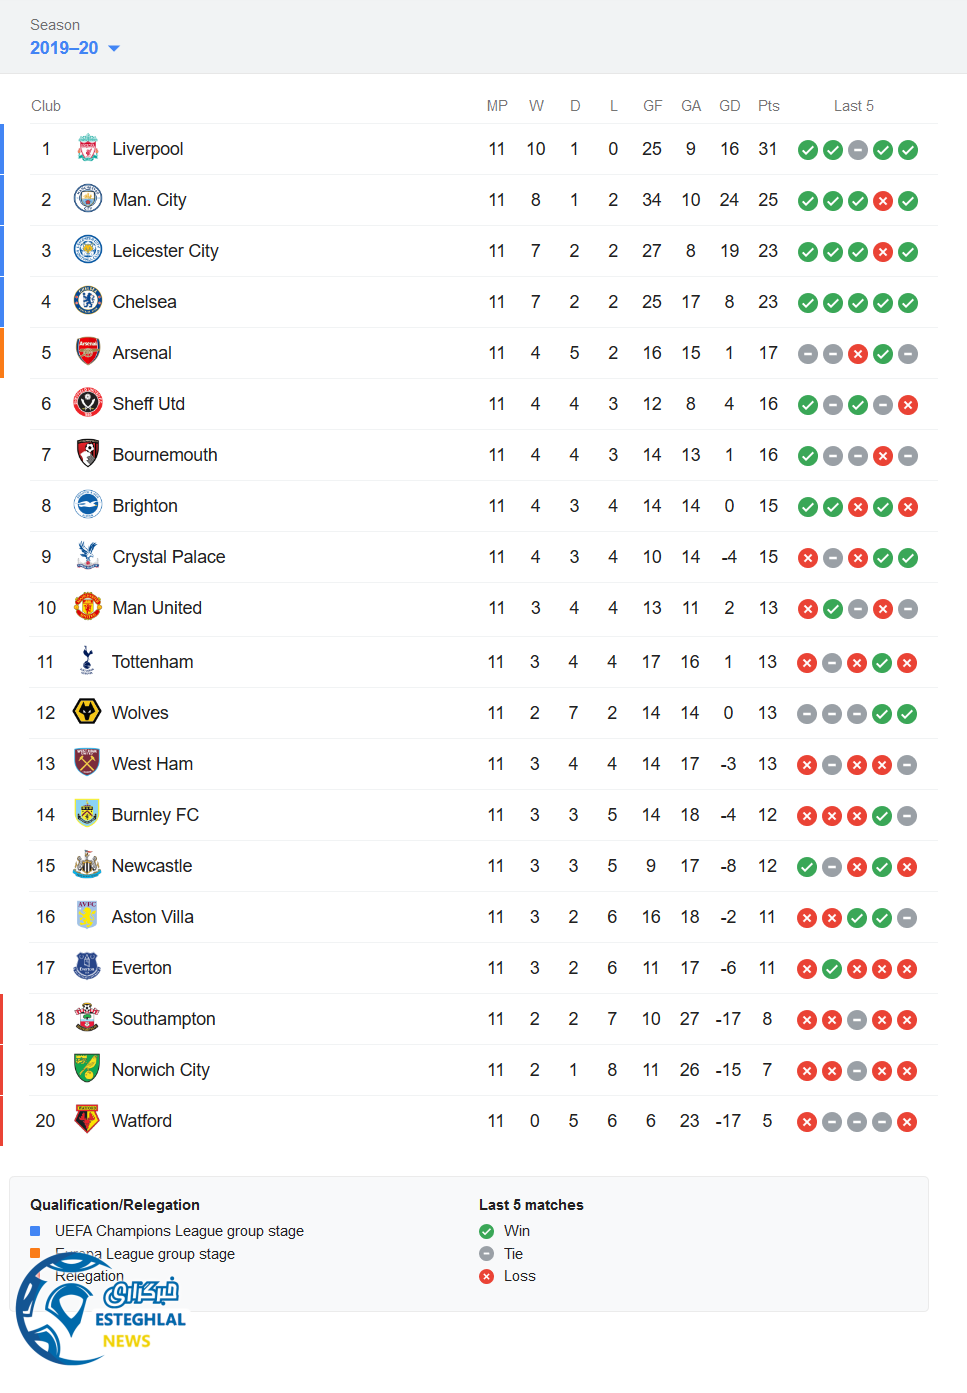
Task: Click the Last 5 column header
Action: click(x=853, y=106)
